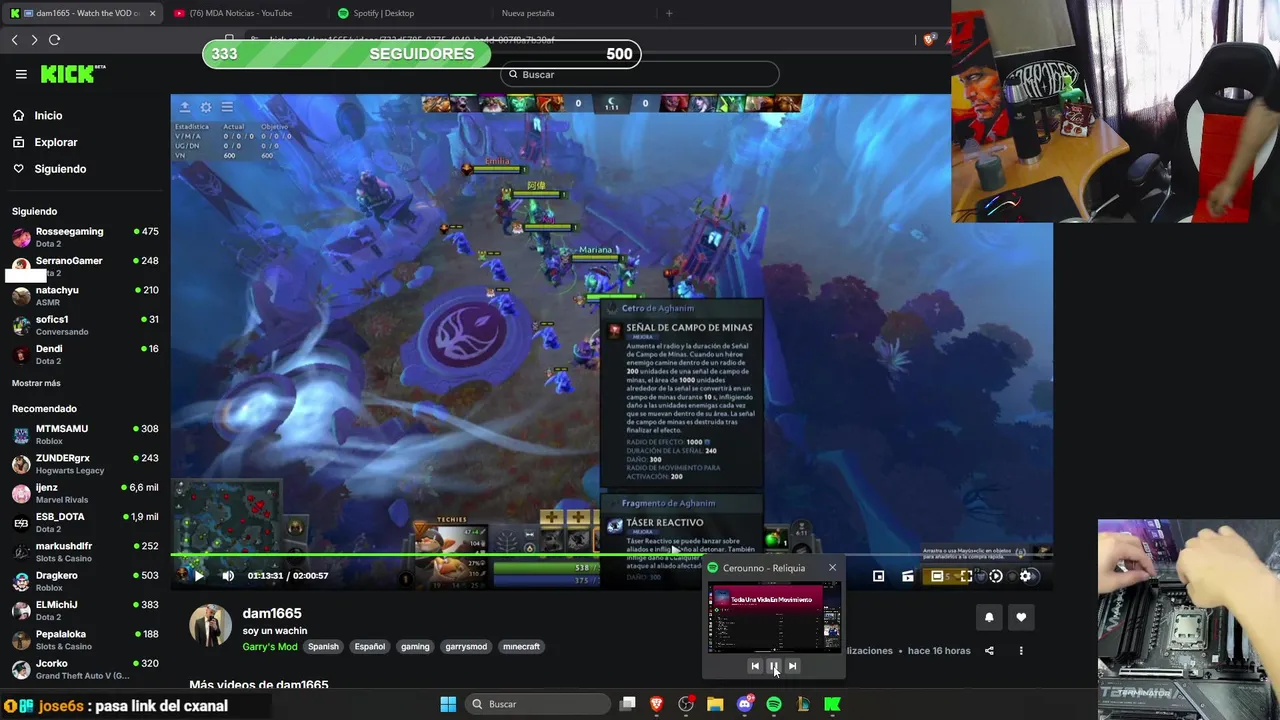This screenshot has height=720, width=1280.
Task: Skip to previous track in Spotify preview
Action: tap(755, 666)
